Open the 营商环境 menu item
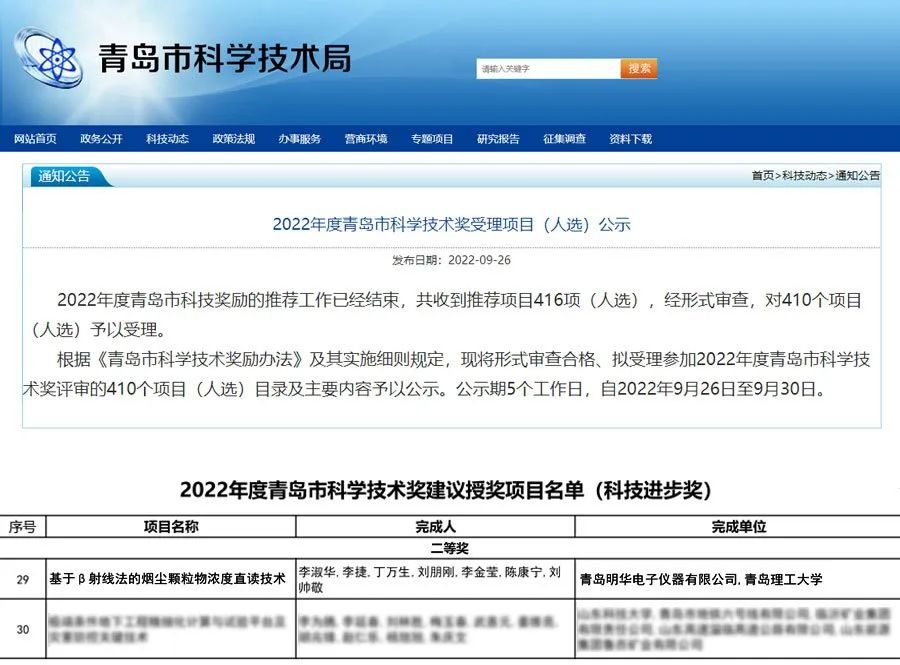This screenshot has height=665, width=900. (366, 139)
